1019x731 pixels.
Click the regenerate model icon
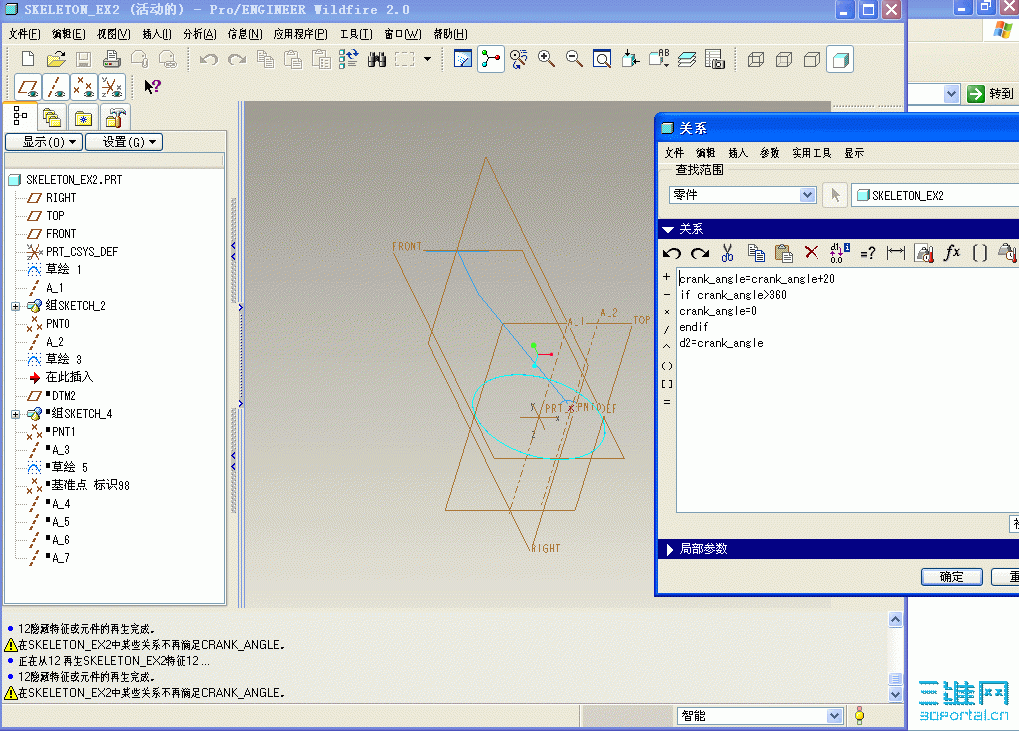348,59
